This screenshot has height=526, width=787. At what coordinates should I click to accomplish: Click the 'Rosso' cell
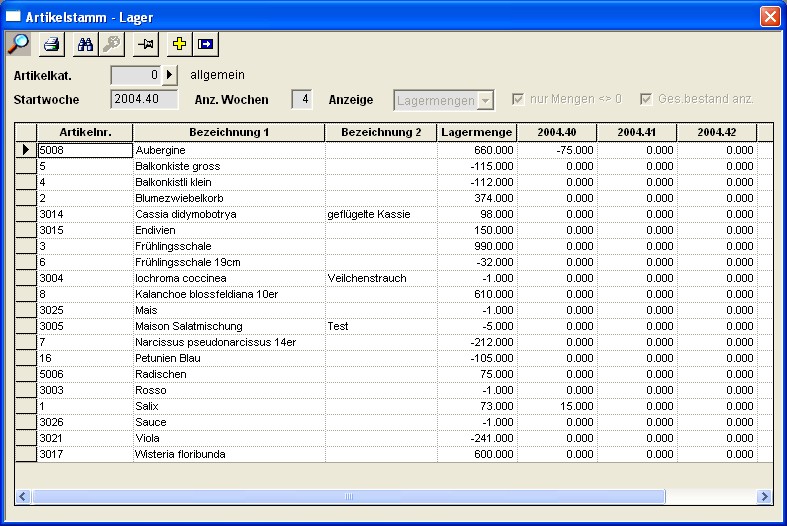click(x=229, y=390)
